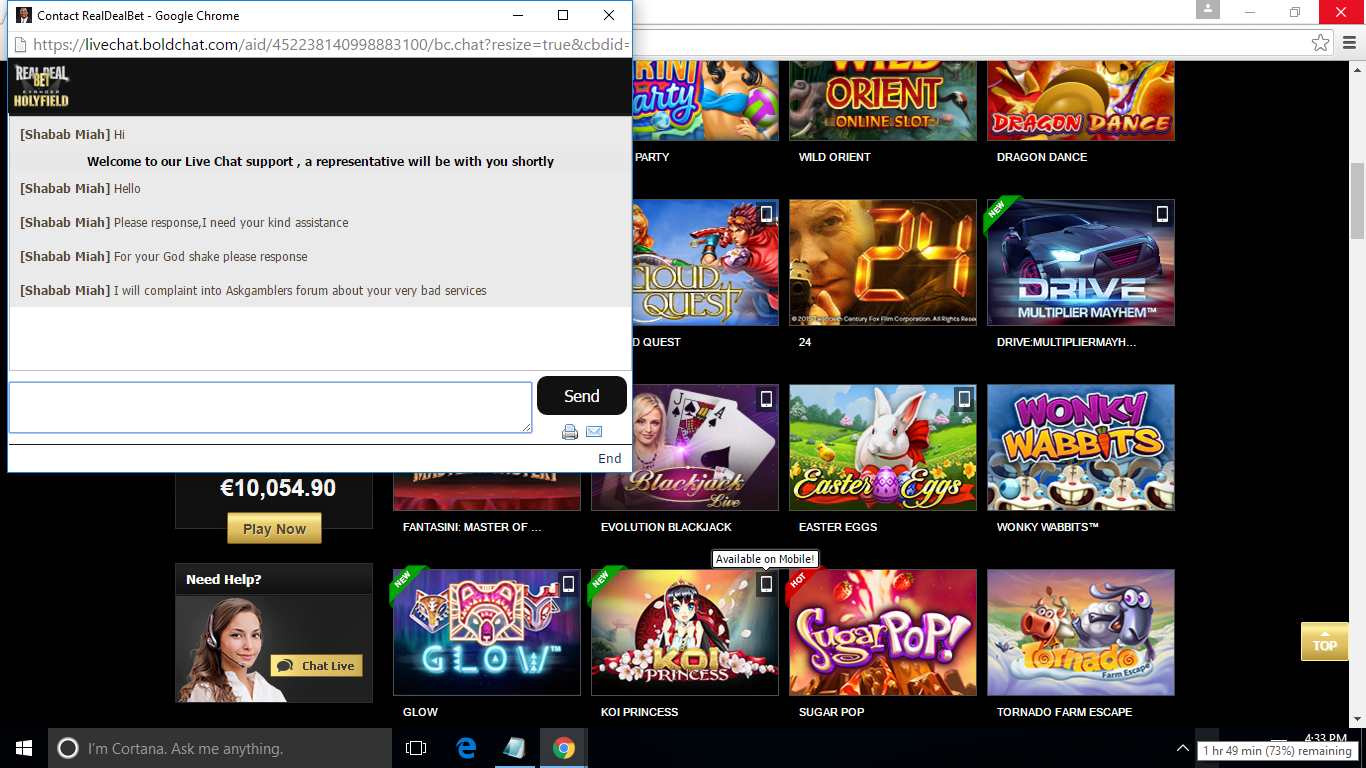Click the Chat Live button
Viewport: 1366px width, 768px height.
(316, 666)
